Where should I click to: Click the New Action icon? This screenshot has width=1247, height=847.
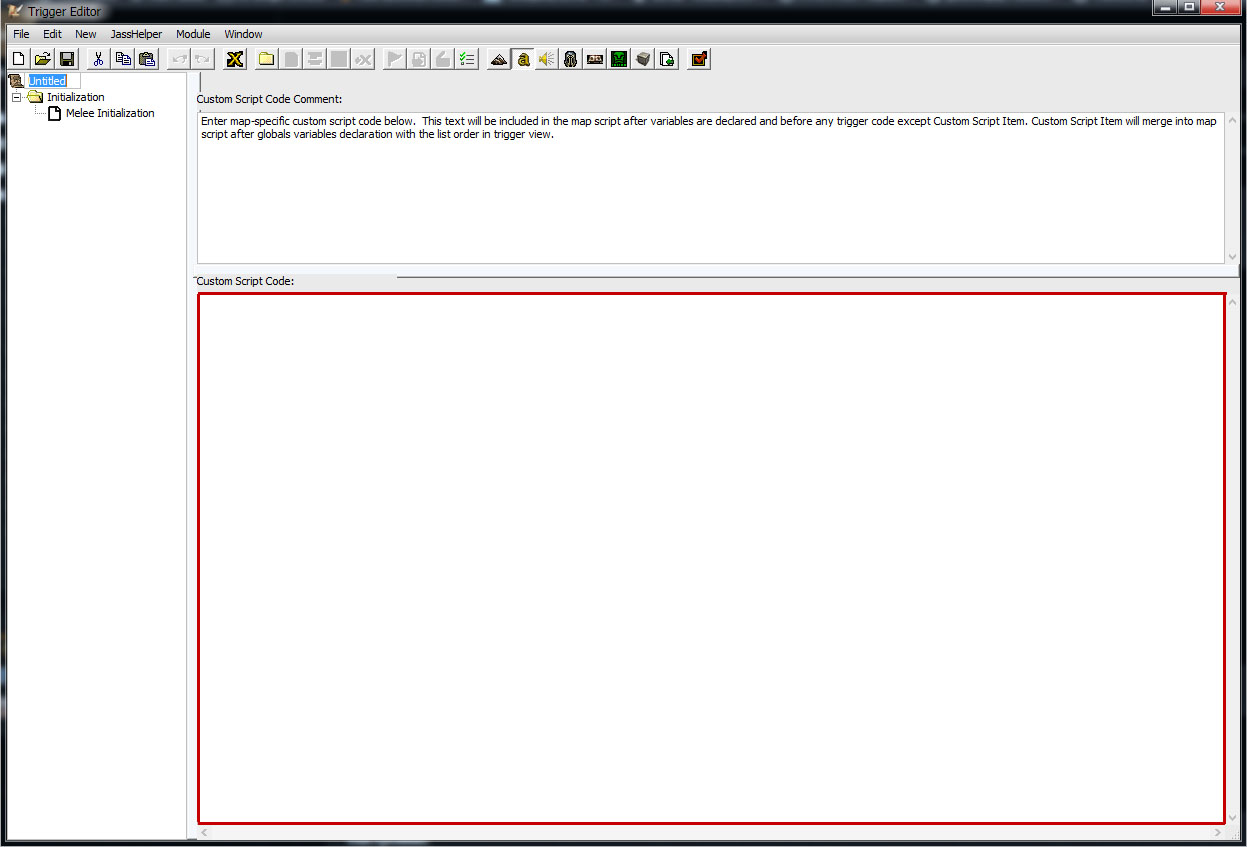443,59
